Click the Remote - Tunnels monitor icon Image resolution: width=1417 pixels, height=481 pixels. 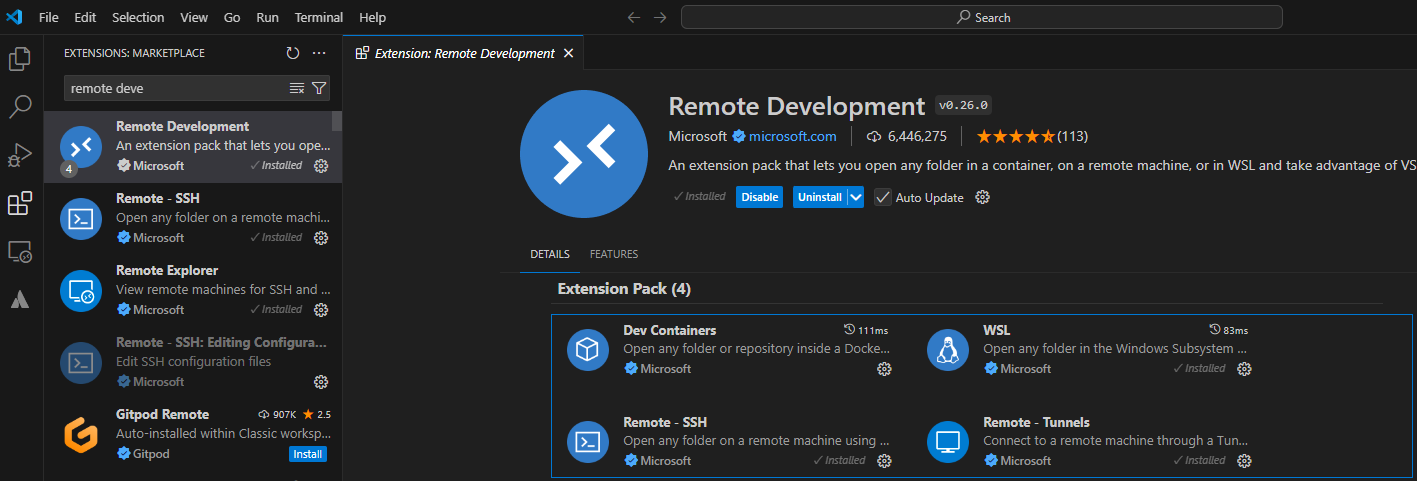948,441
